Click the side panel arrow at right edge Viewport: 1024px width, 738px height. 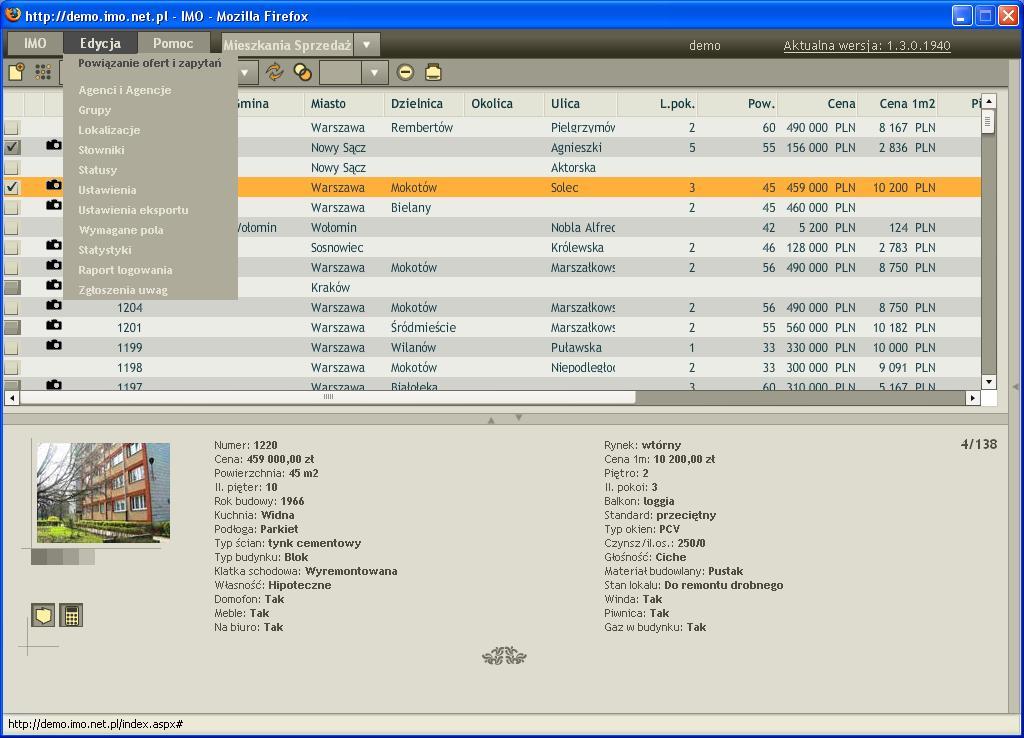[1016, 387]
